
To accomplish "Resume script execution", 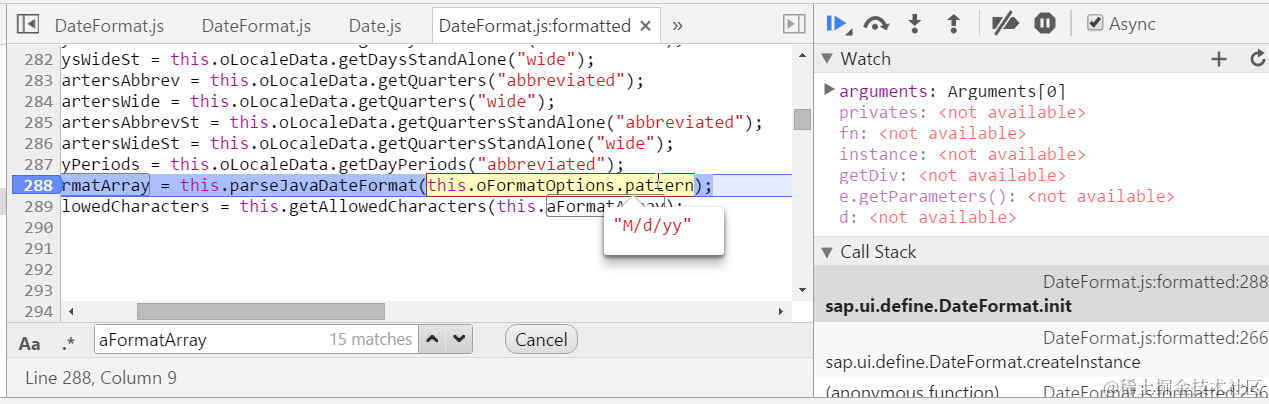I will point(838,23).
